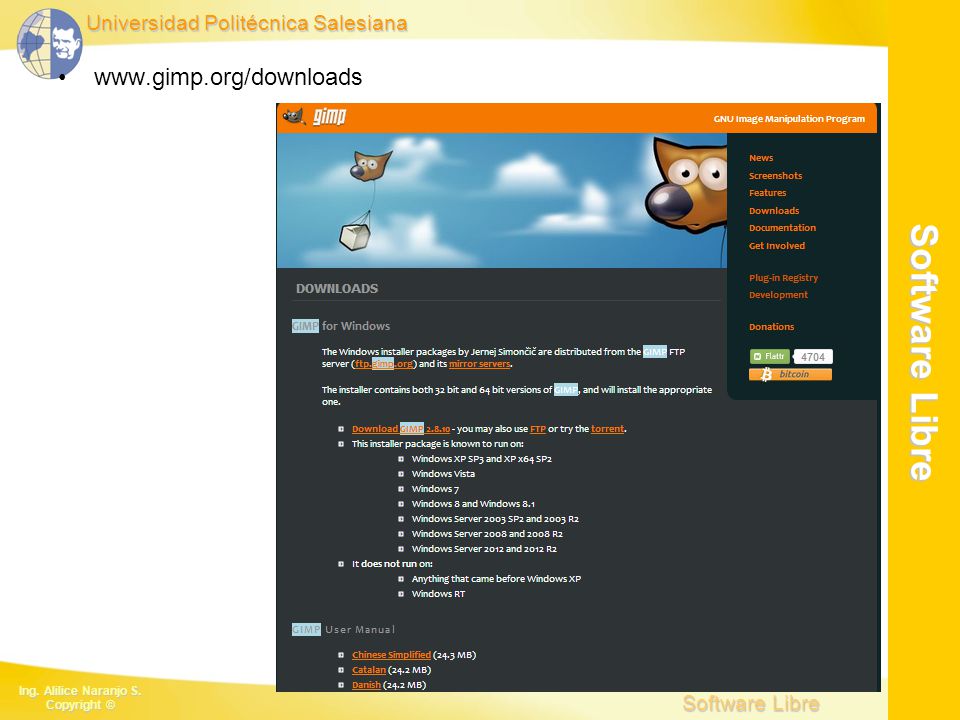
Task: Open the Downloads menu link
Action: click(774, 211)
